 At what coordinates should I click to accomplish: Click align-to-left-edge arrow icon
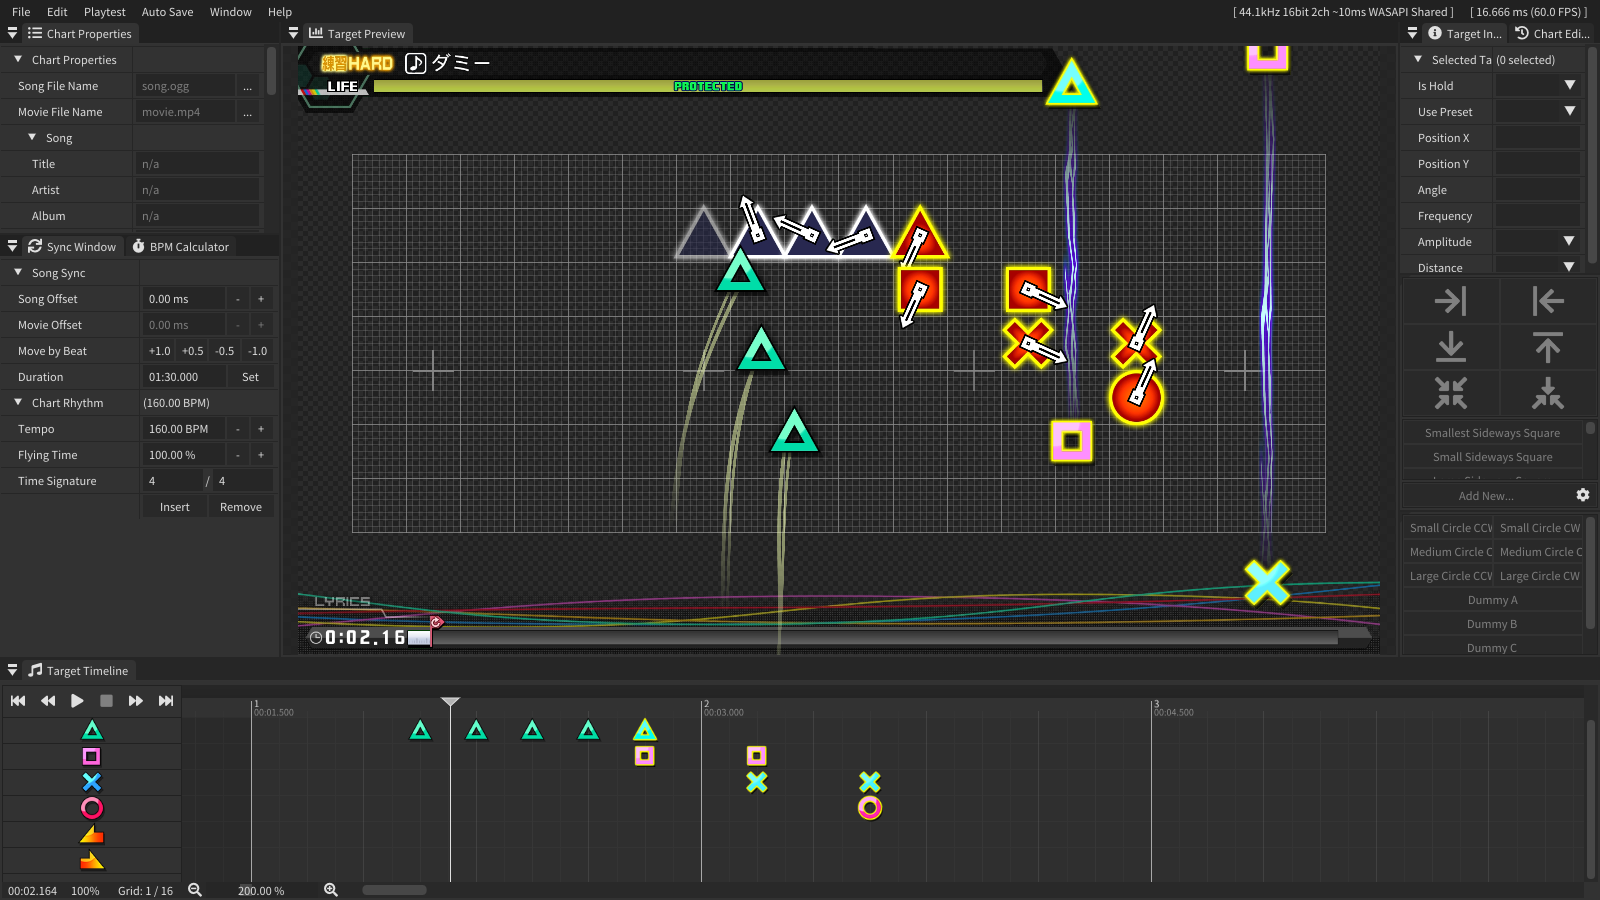click(x=1547, y=301)
